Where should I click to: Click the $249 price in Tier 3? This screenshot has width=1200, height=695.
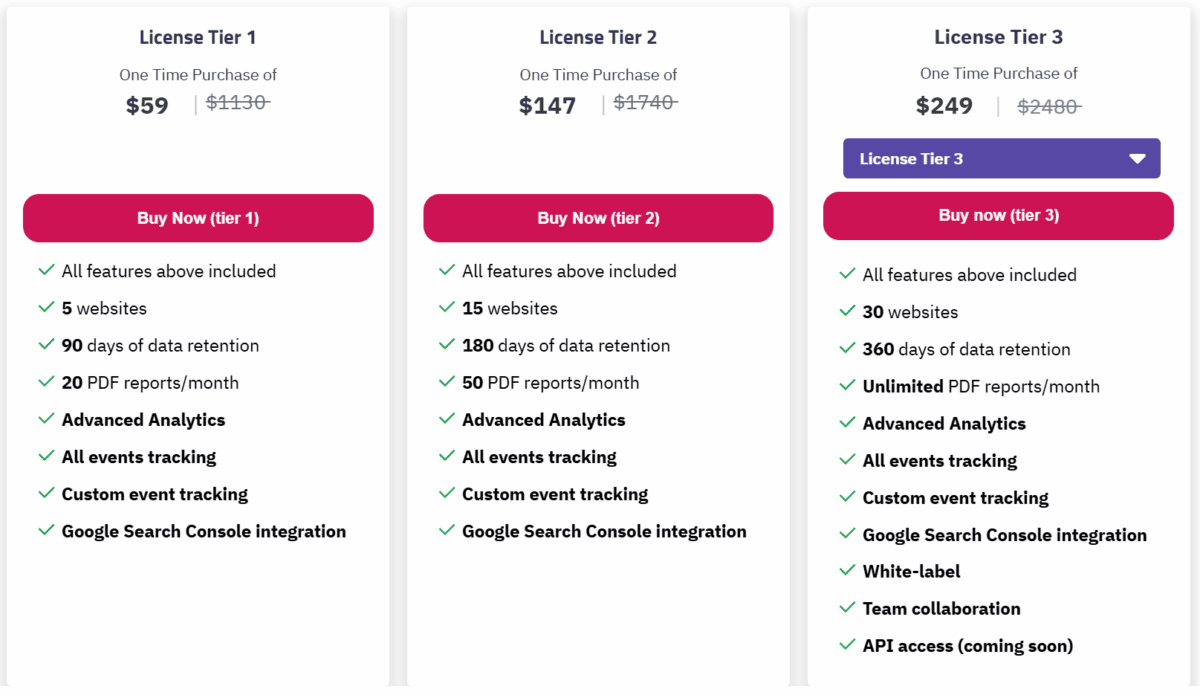[944, 106]
